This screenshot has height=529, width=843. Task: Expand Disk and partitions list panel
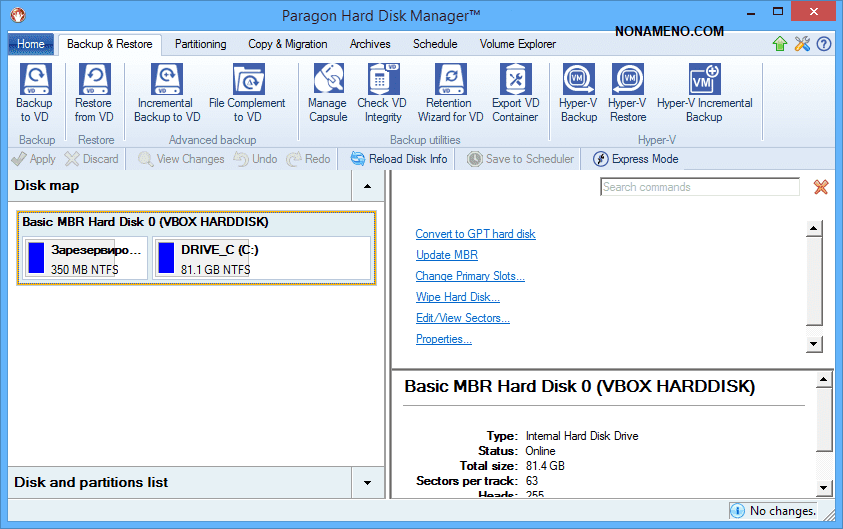coord(367,483)
